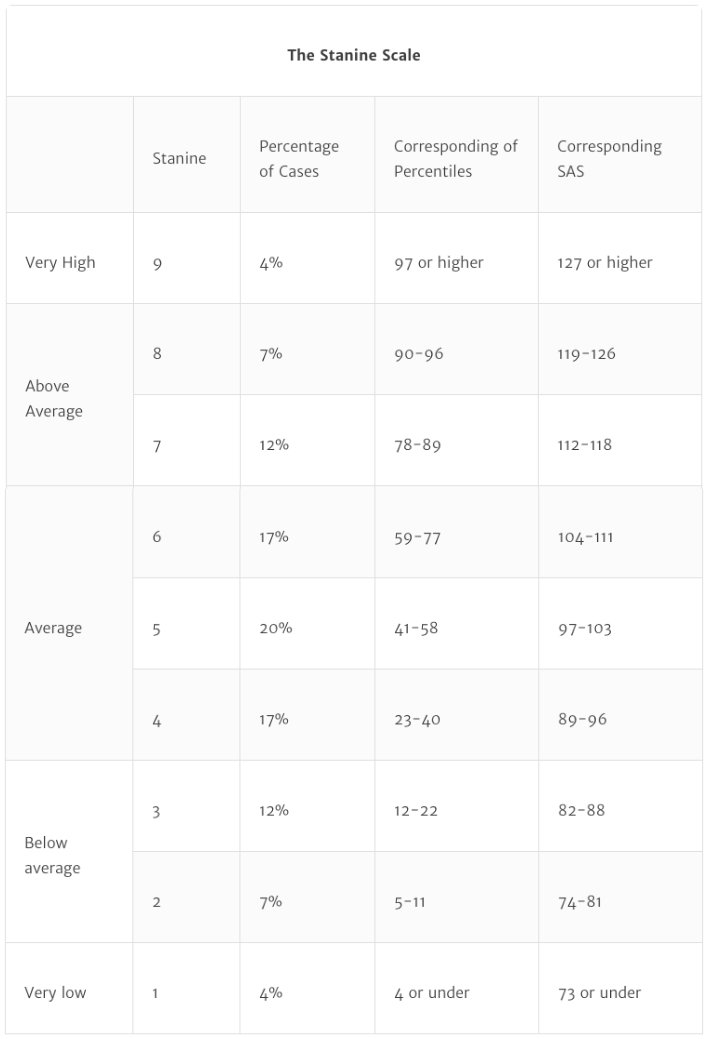The width and height of the screenshot is (708, 1039).
Task: Click the '89-96' SAS cell
Action: (x=582, y=719)
